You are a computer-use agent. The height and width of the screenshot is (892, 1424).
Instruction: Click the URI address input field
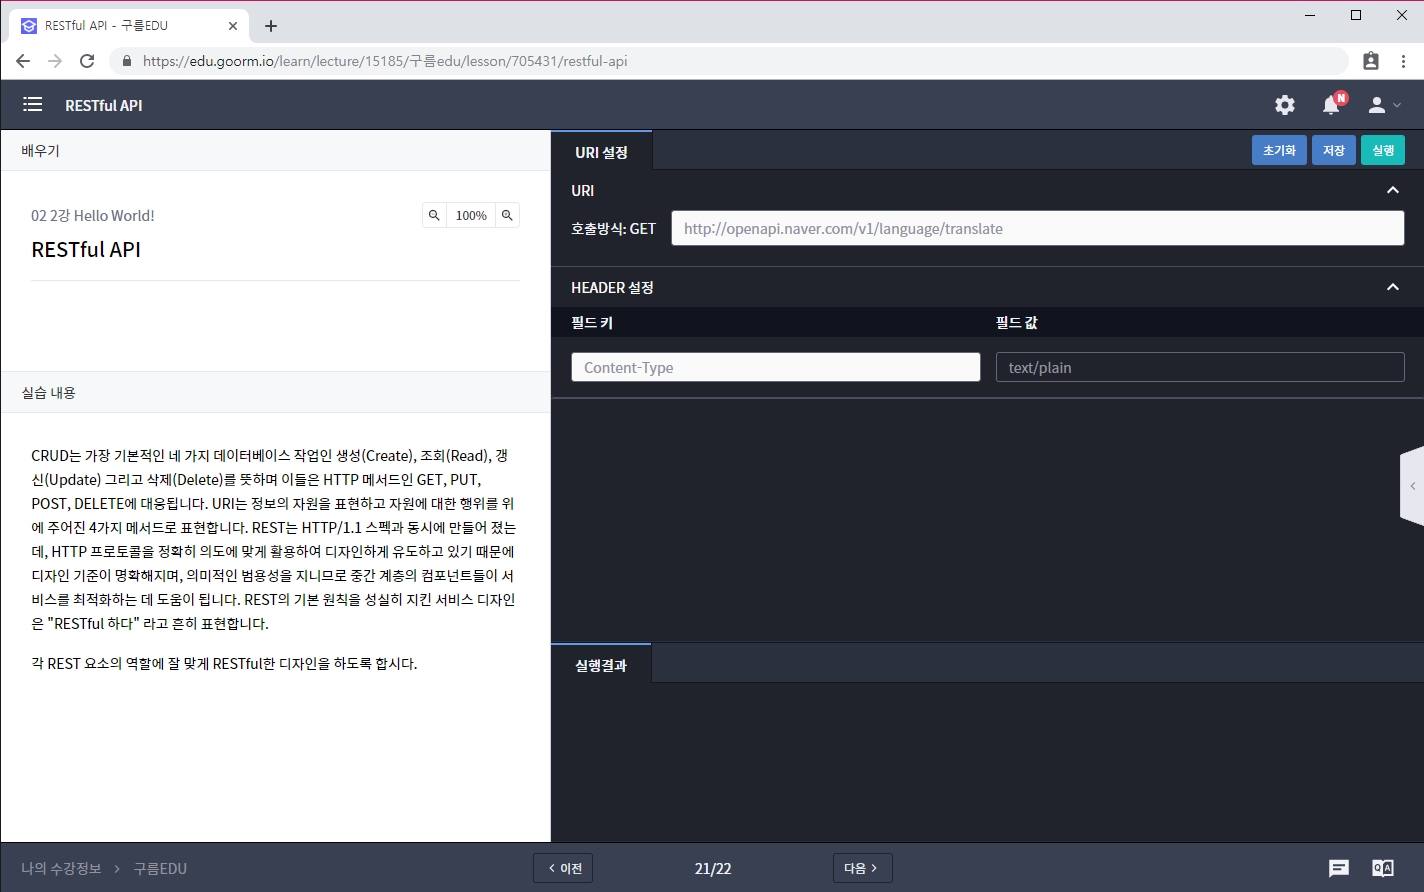click(1037, 228)
